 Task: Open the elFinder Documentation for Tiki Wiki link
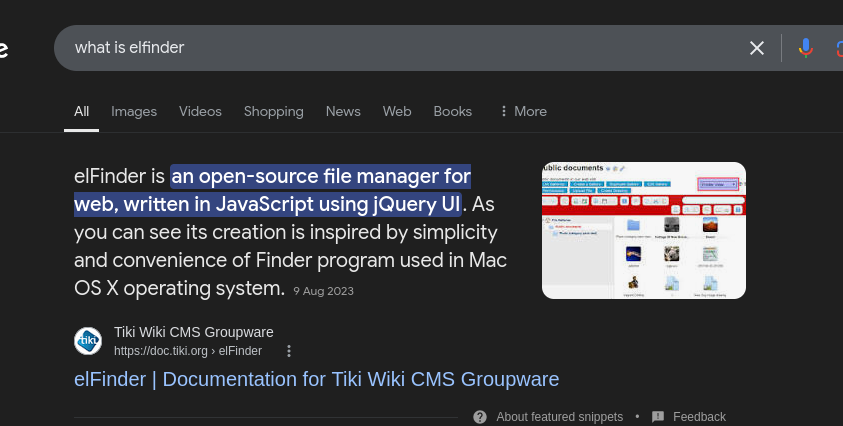pyautogui.click(x=317, y=379)
